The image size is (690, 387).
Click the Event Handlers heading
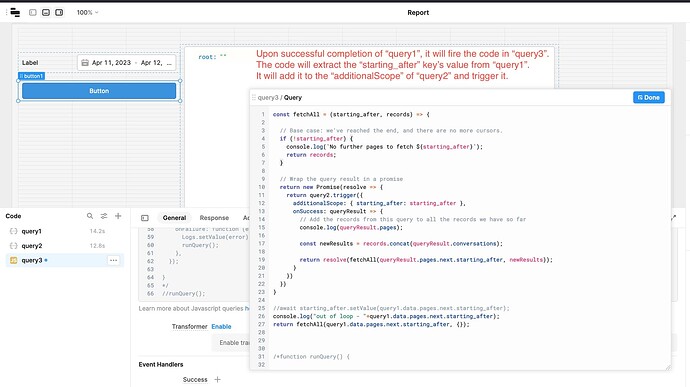(161, 365)
